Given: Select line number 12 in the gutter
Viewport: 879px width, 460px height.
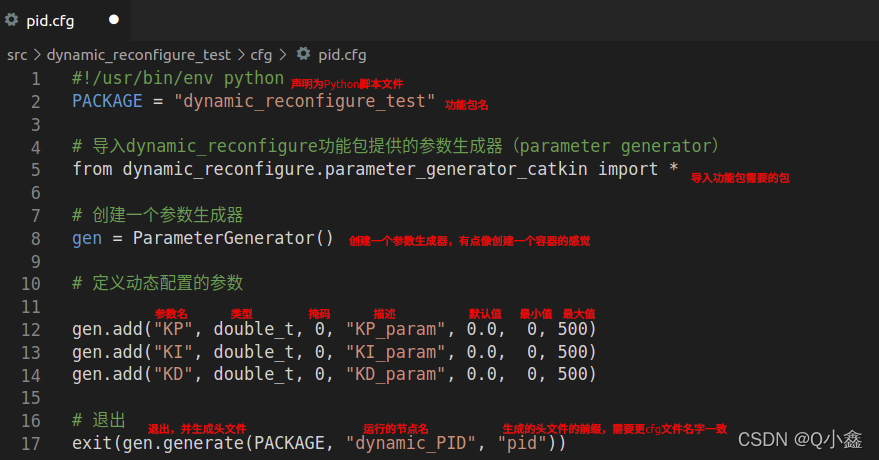Looking at the screenshot, I should 31,329.
